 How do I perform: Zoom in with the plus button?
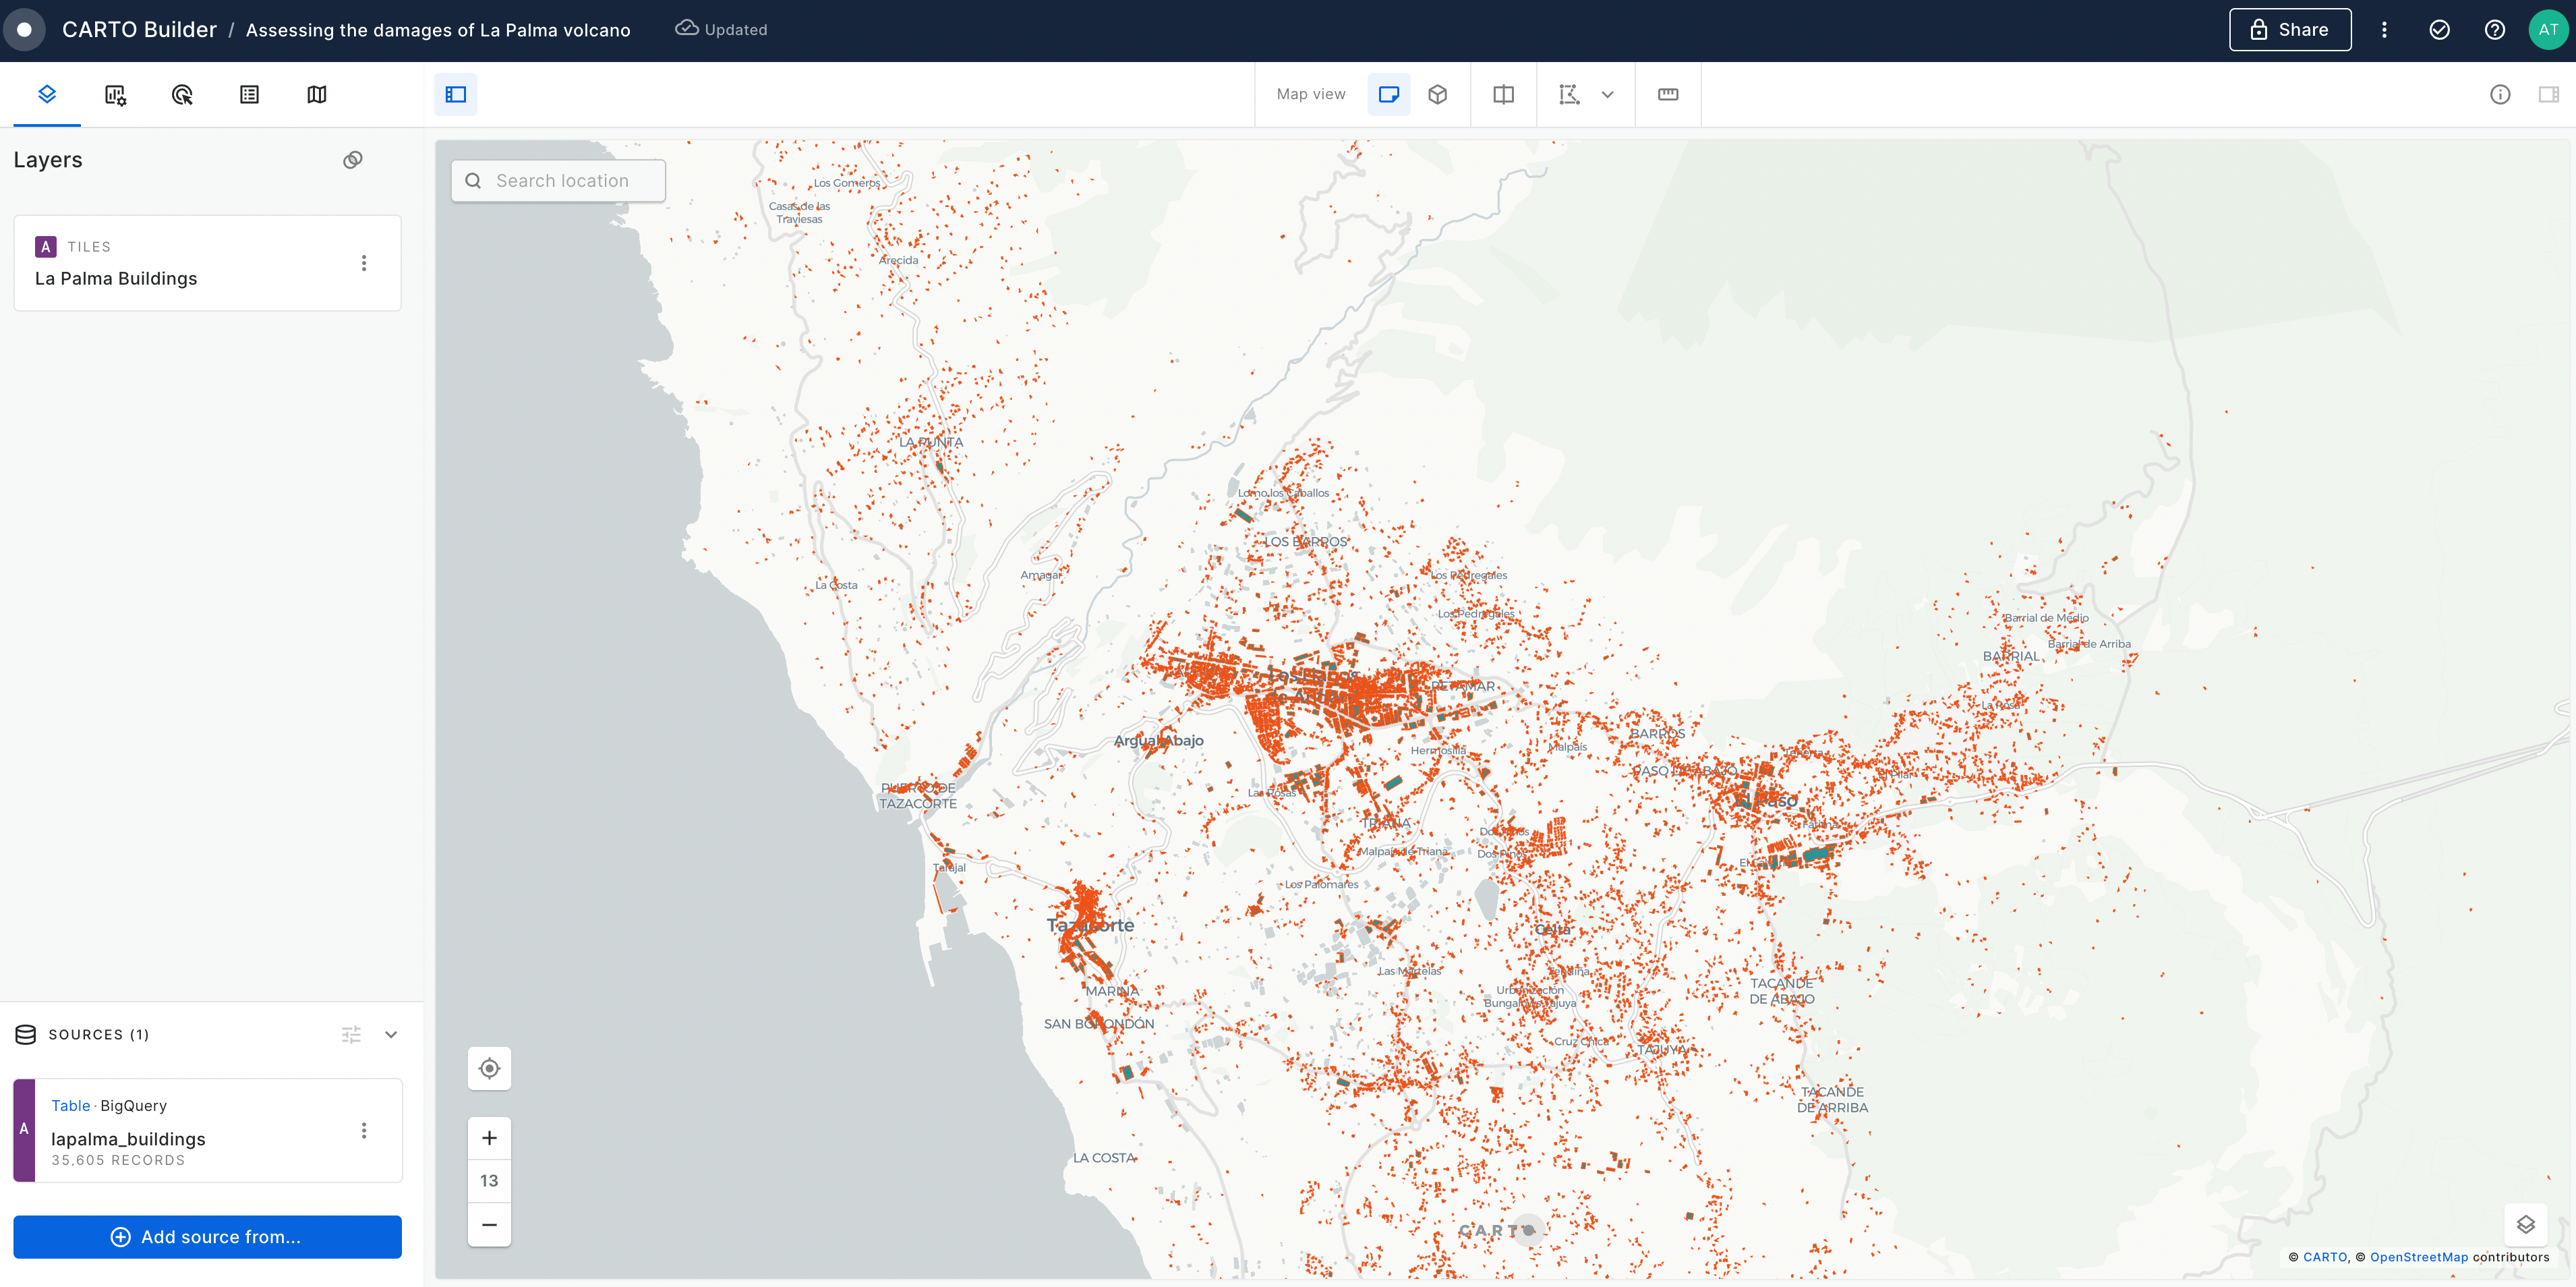490,1138
